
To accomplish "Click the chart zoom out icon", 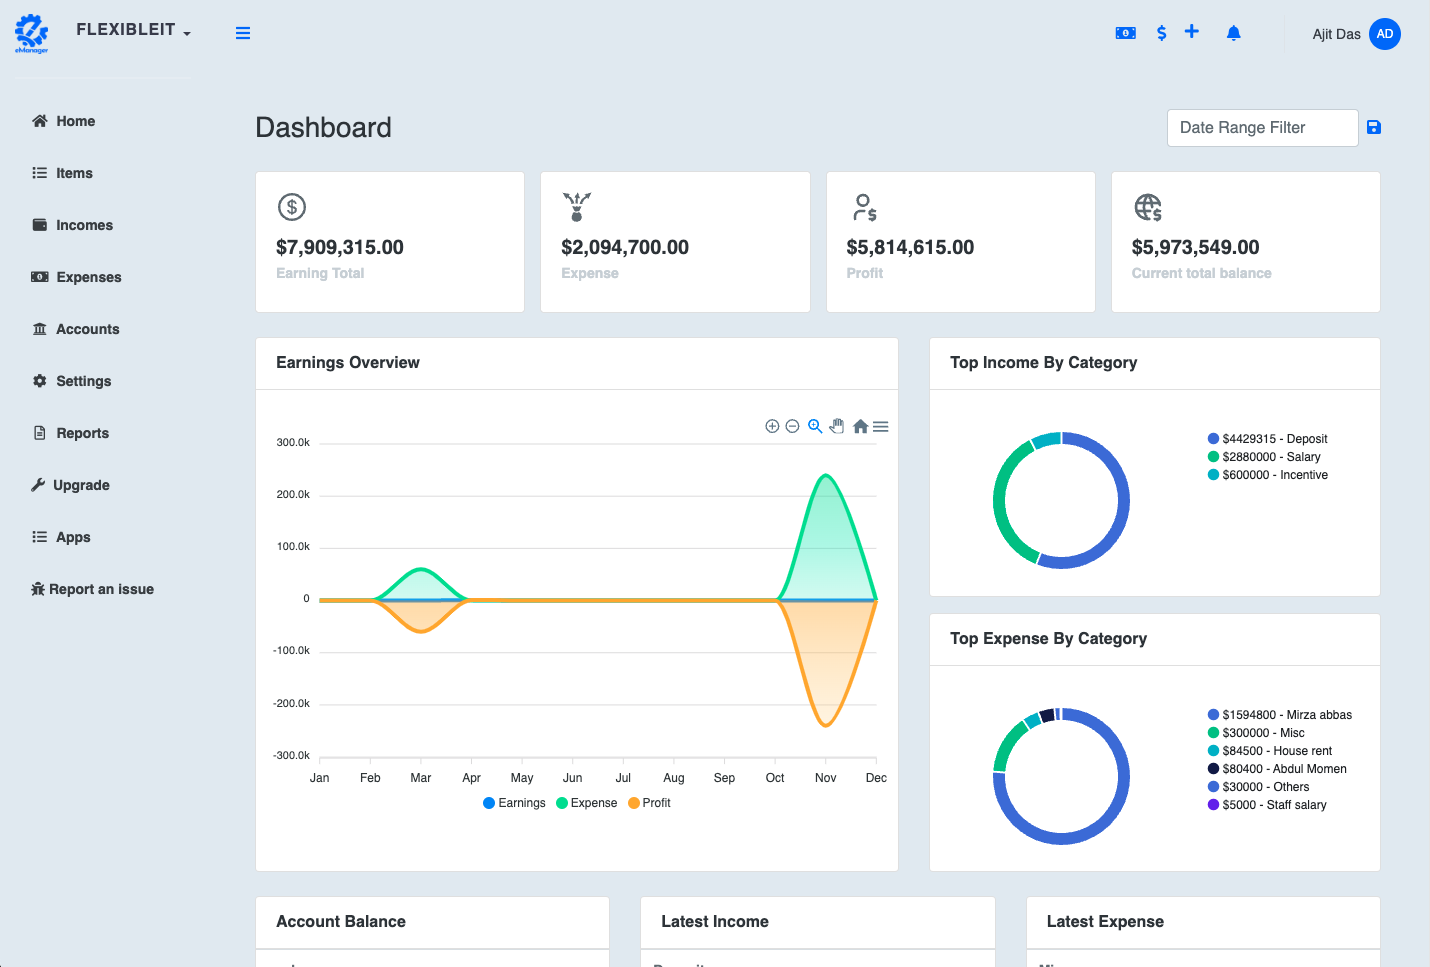I will 792,426.
